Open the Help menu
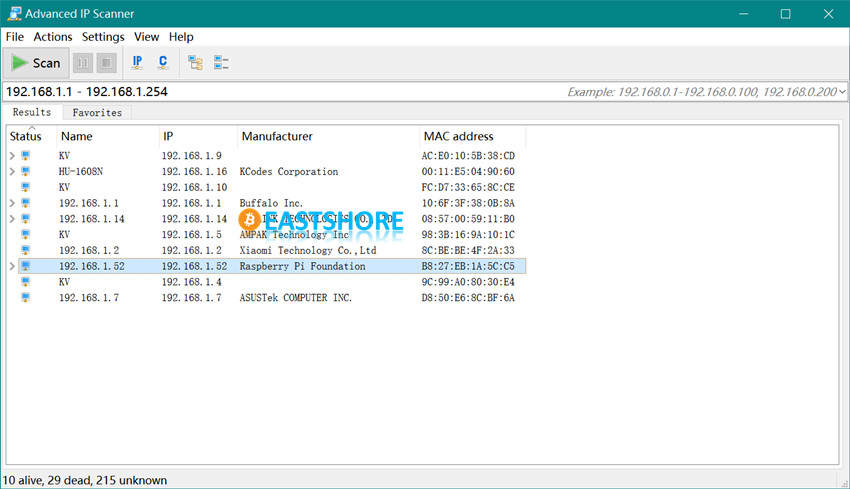Viewport: 850px width, 489px height. pyautogui.click(x=181, y=37)
